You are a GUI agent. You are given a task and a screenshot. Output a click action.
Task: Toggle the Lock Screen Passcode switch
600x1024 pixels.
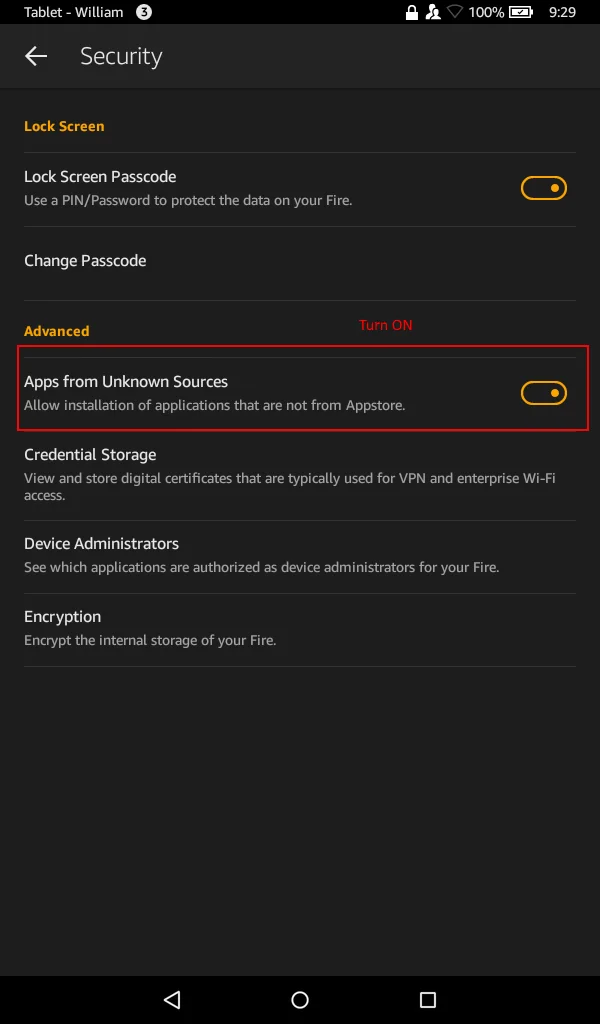(543, 188)
